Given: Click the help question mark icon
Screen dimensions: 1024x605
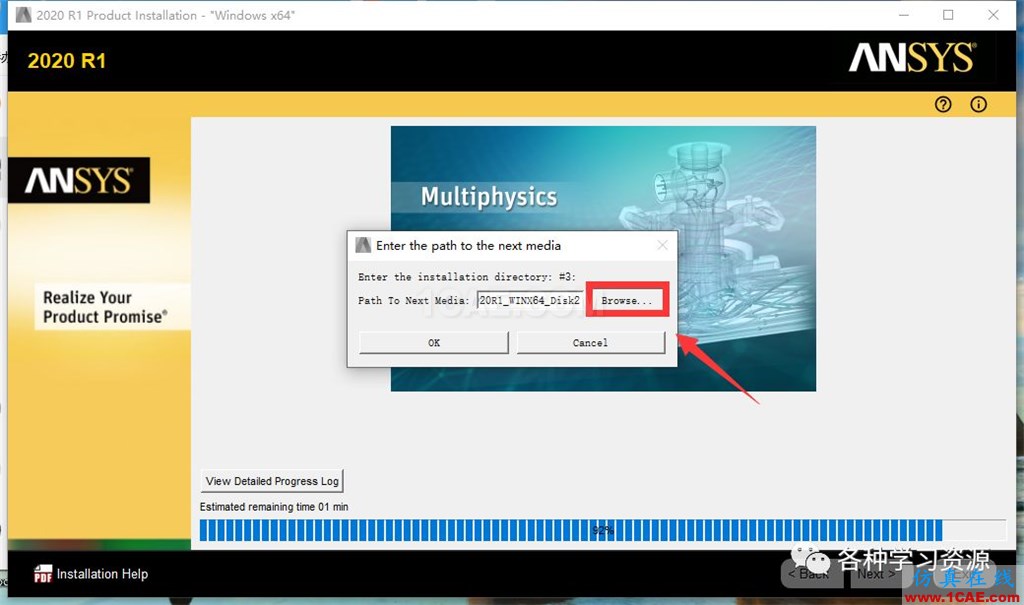Looking at the screenshot, I should (x=942, y=105).
